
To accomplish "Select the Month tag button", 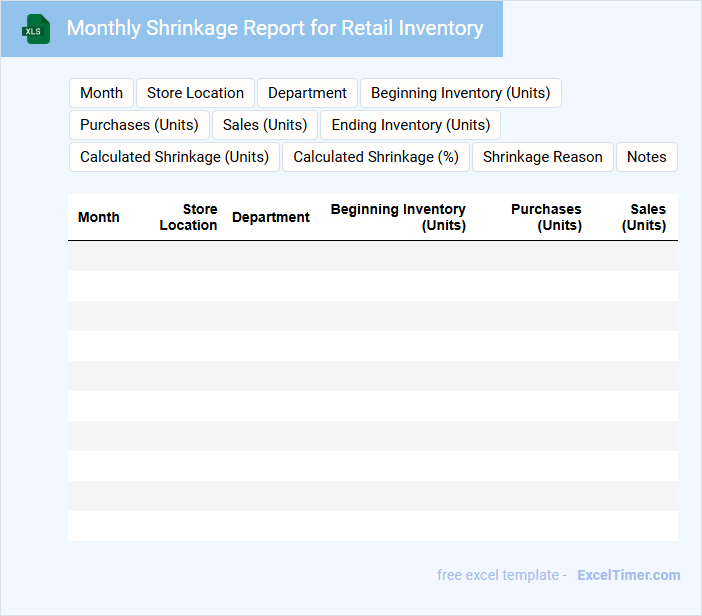I will coord(101,93).
